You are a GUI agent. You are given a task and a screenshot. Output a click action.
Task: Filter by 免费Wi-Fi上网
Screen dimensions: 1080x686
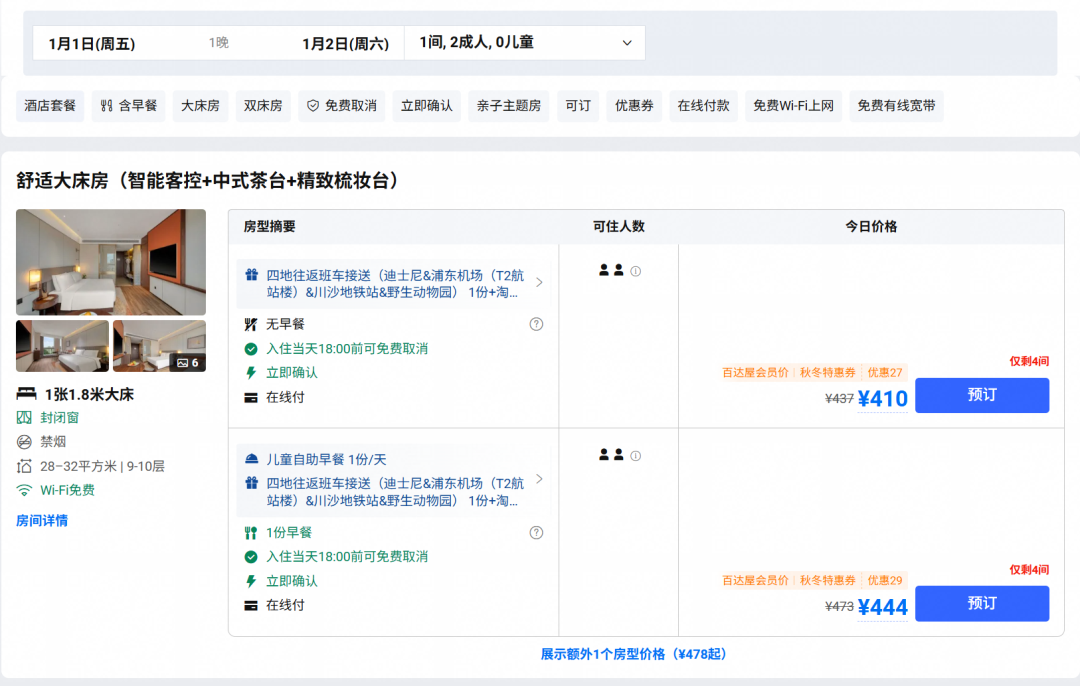[793, 106]
